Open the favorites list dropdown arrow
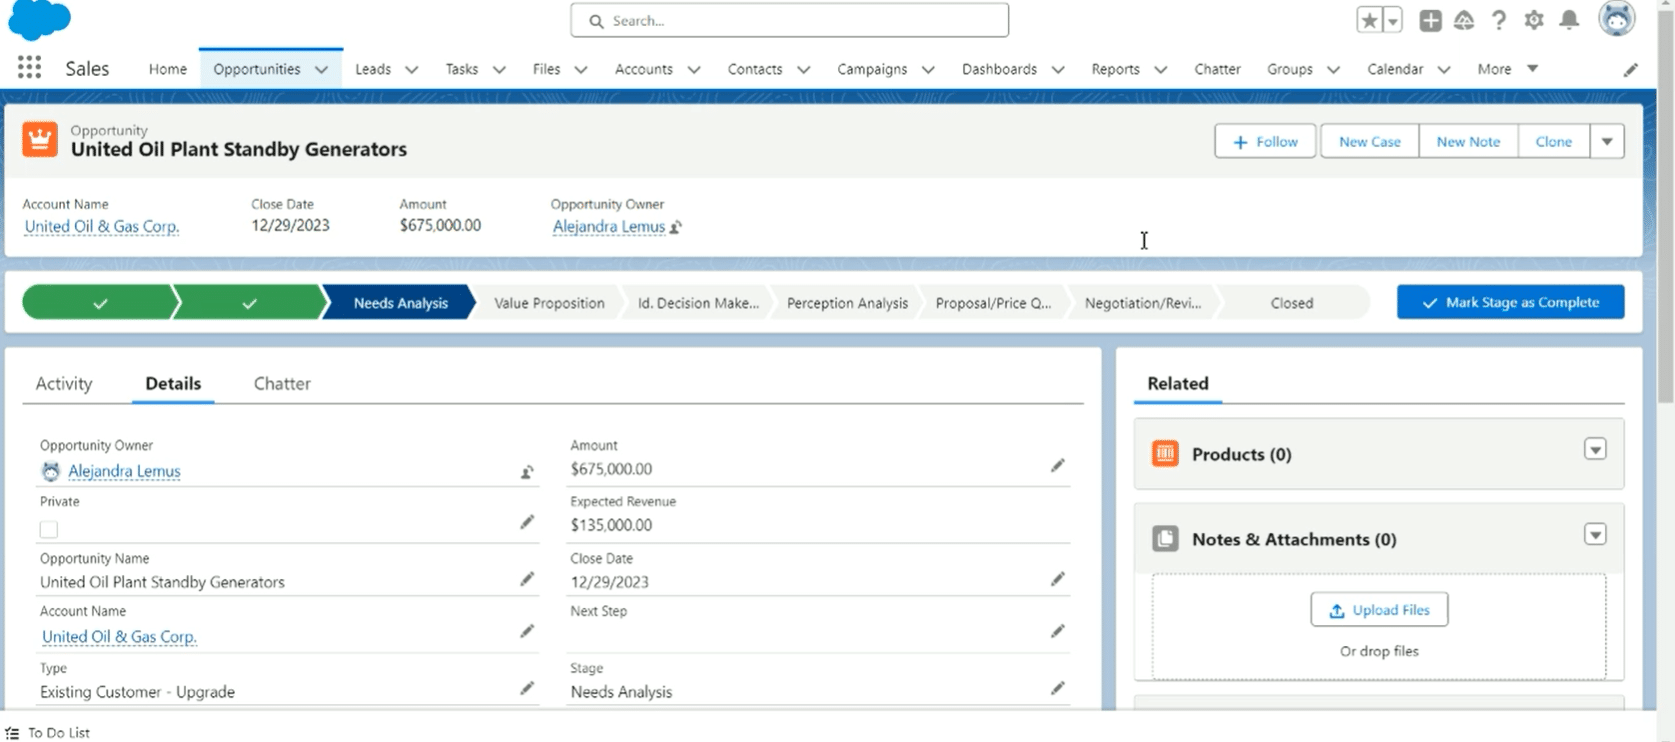1675x742 pixels. 1393,20
